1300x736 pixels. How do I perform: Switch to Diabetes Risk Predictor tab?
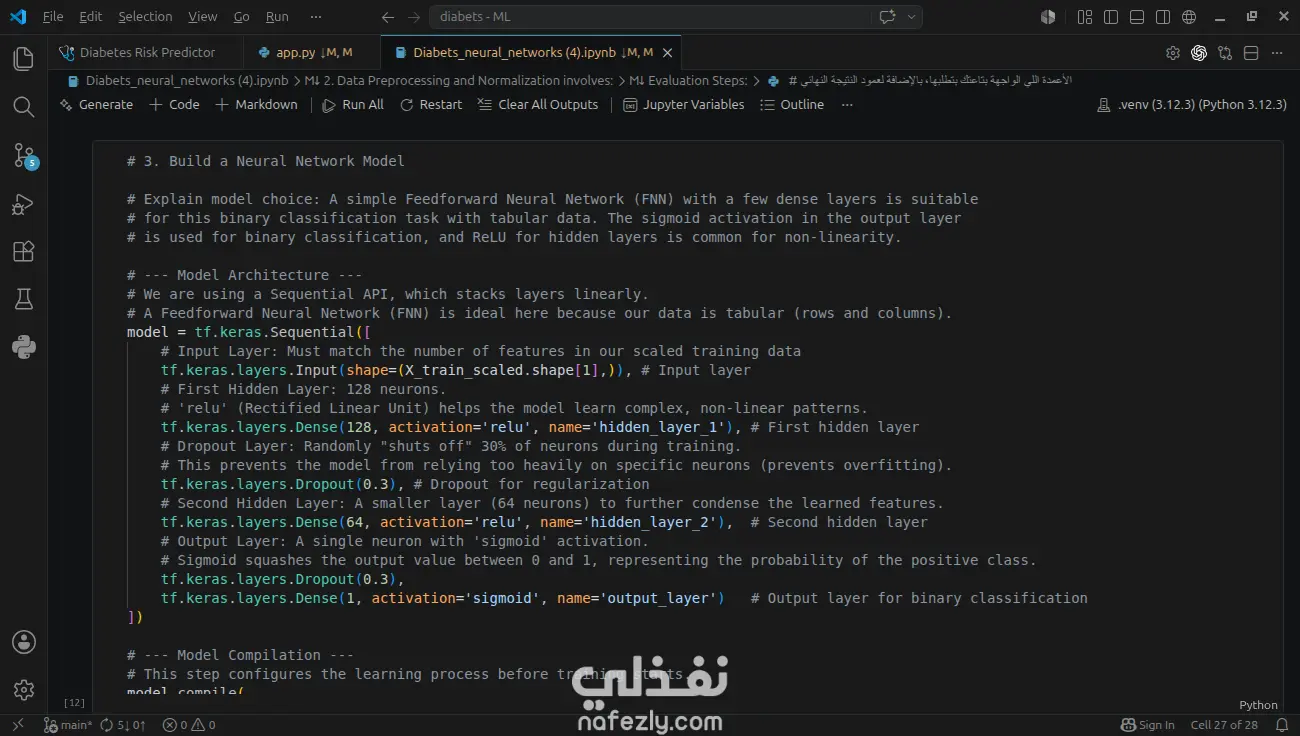pyautogui.click(x=146, y=52)
